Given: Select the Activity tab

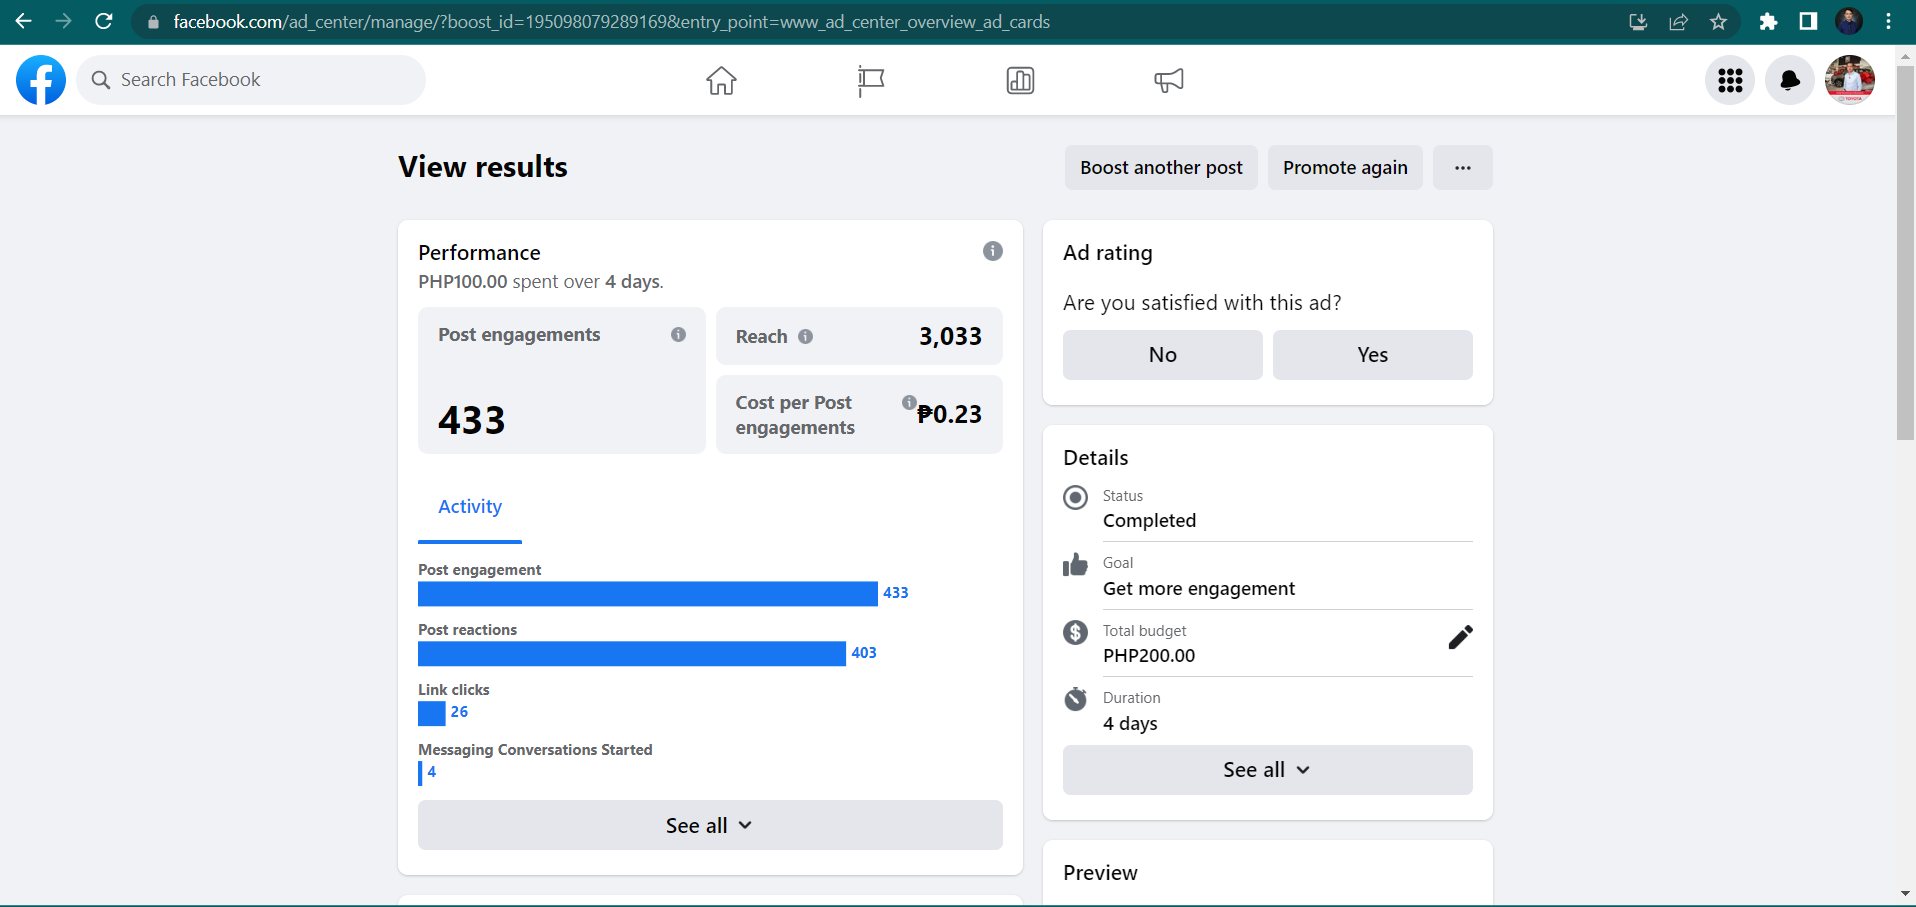Looking at the screenshot, I should [470, 507].
